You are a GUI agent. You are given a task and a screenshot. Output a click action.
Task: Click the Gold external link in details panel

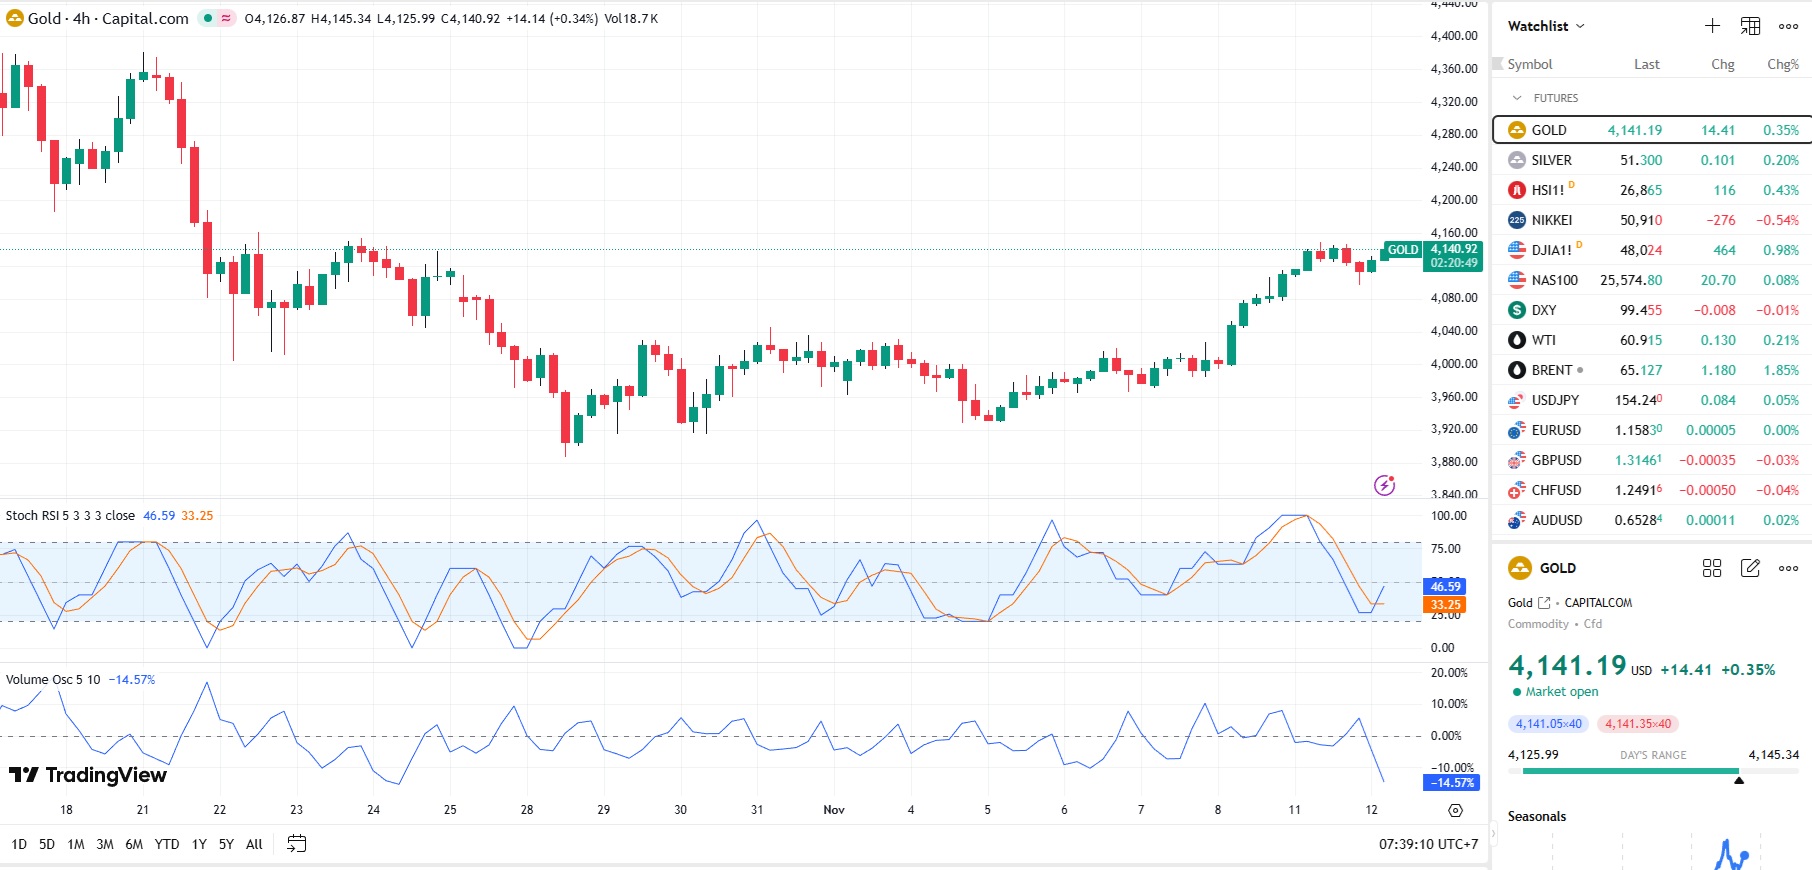coord(1544,603)
